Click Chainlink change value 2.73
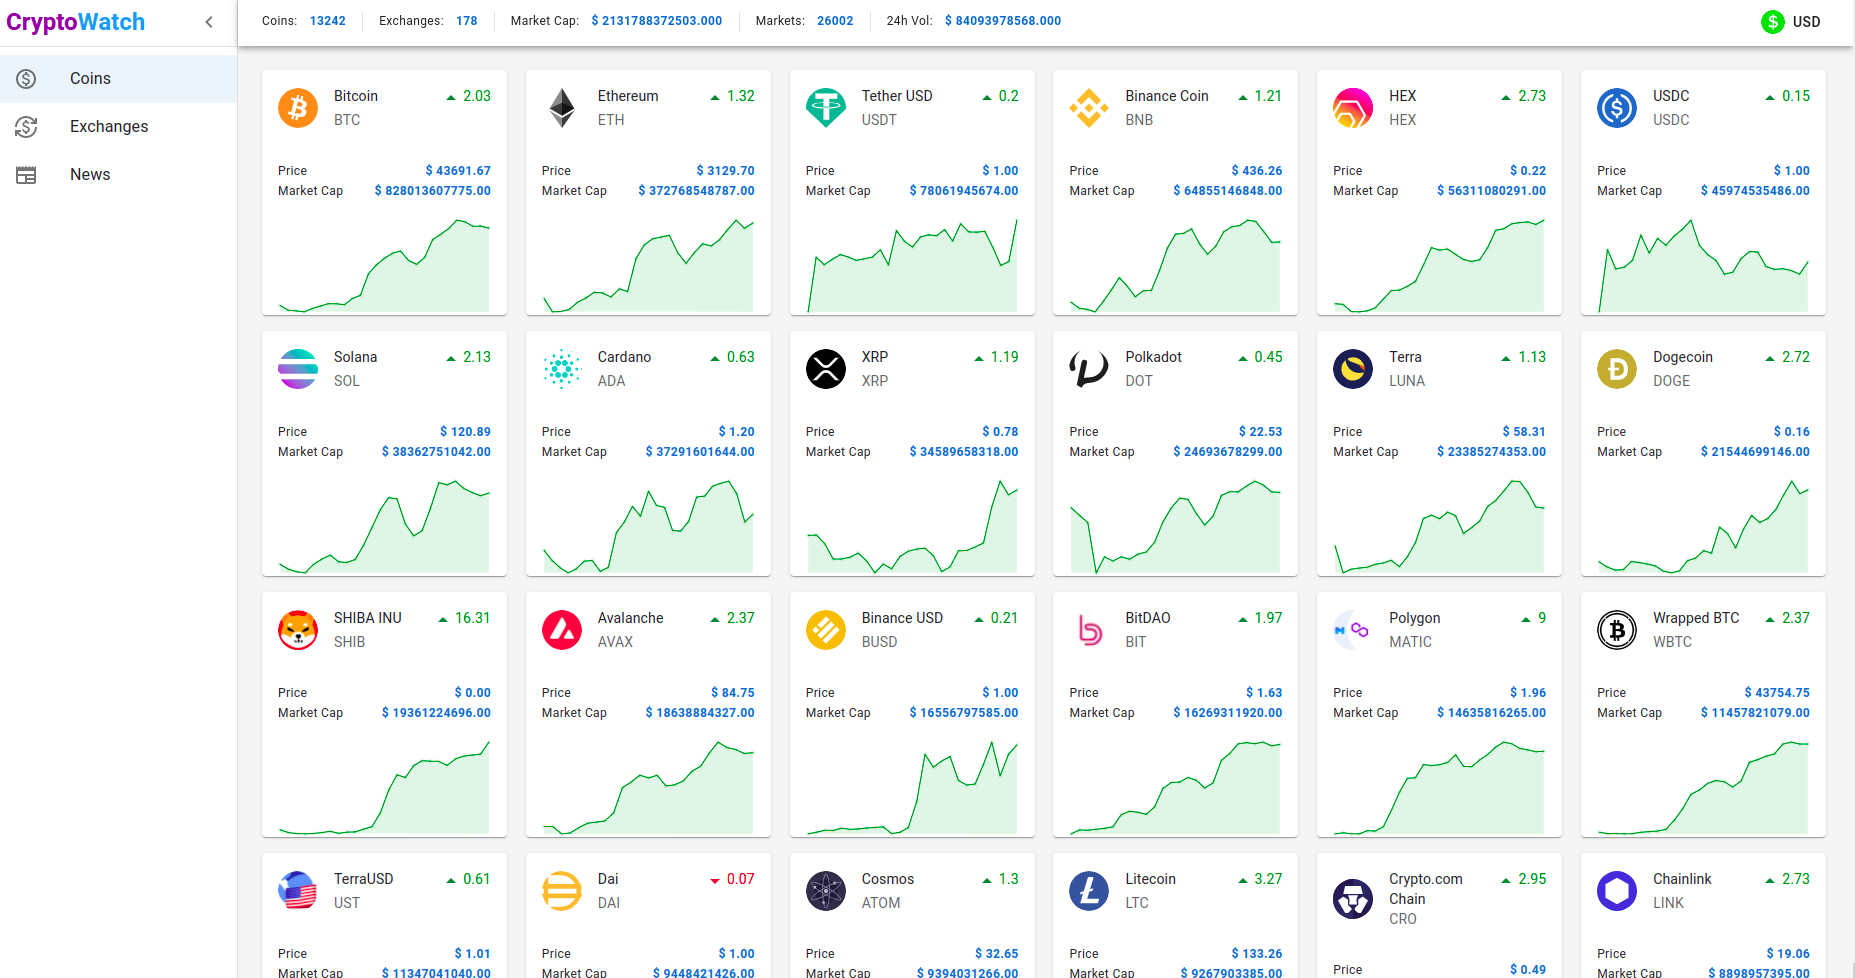1855x978 pixels. tap(1796, 879)
